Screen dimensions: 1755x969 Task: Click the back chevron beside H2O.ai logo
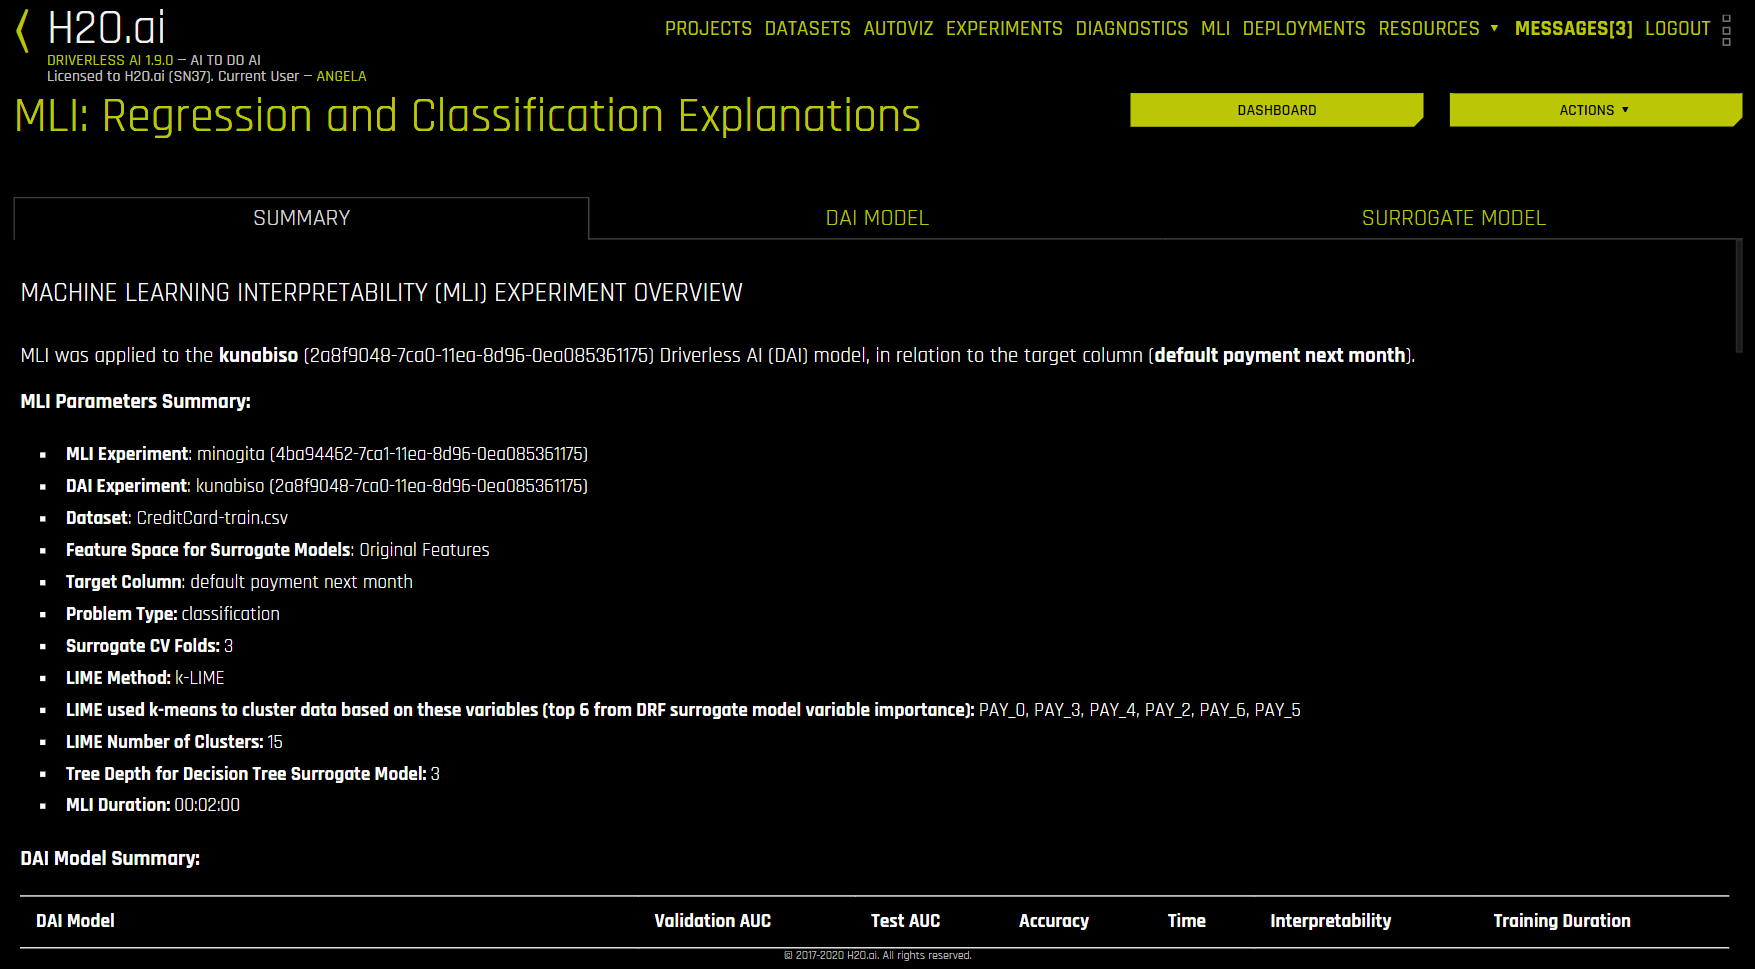pos(22,31)
